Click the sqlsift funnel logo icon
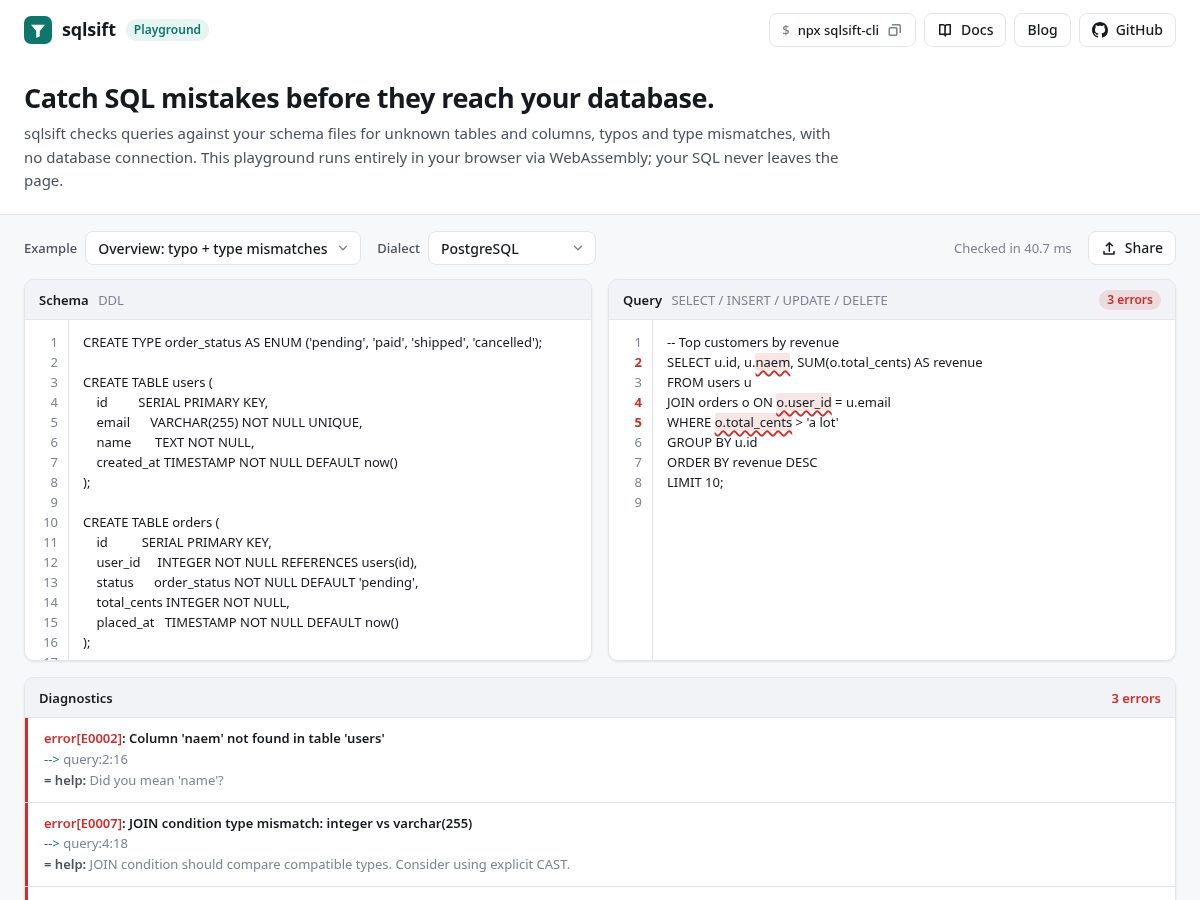1200x900 pixels. (x=38, y=30)
